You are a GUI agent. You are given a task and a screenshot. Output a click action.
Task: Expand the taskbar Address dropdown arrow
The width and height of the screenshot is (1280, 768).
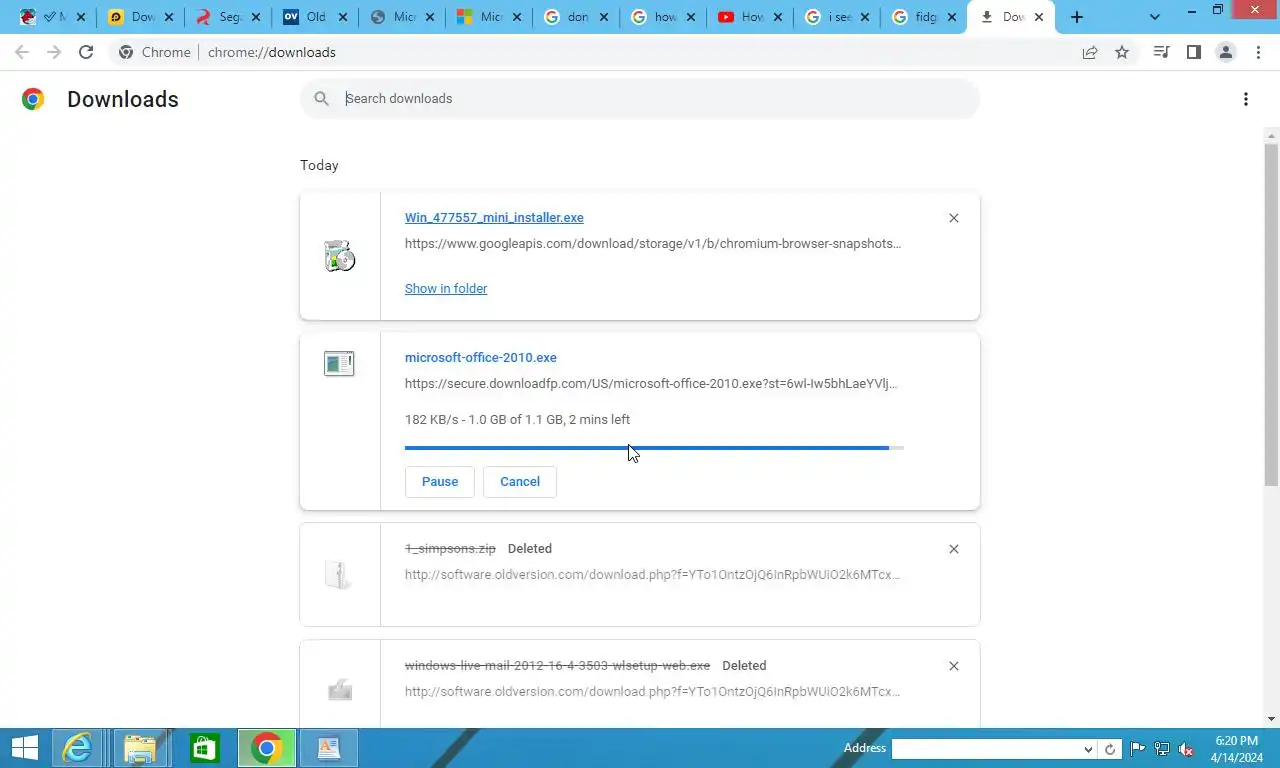coord(1088,749)
